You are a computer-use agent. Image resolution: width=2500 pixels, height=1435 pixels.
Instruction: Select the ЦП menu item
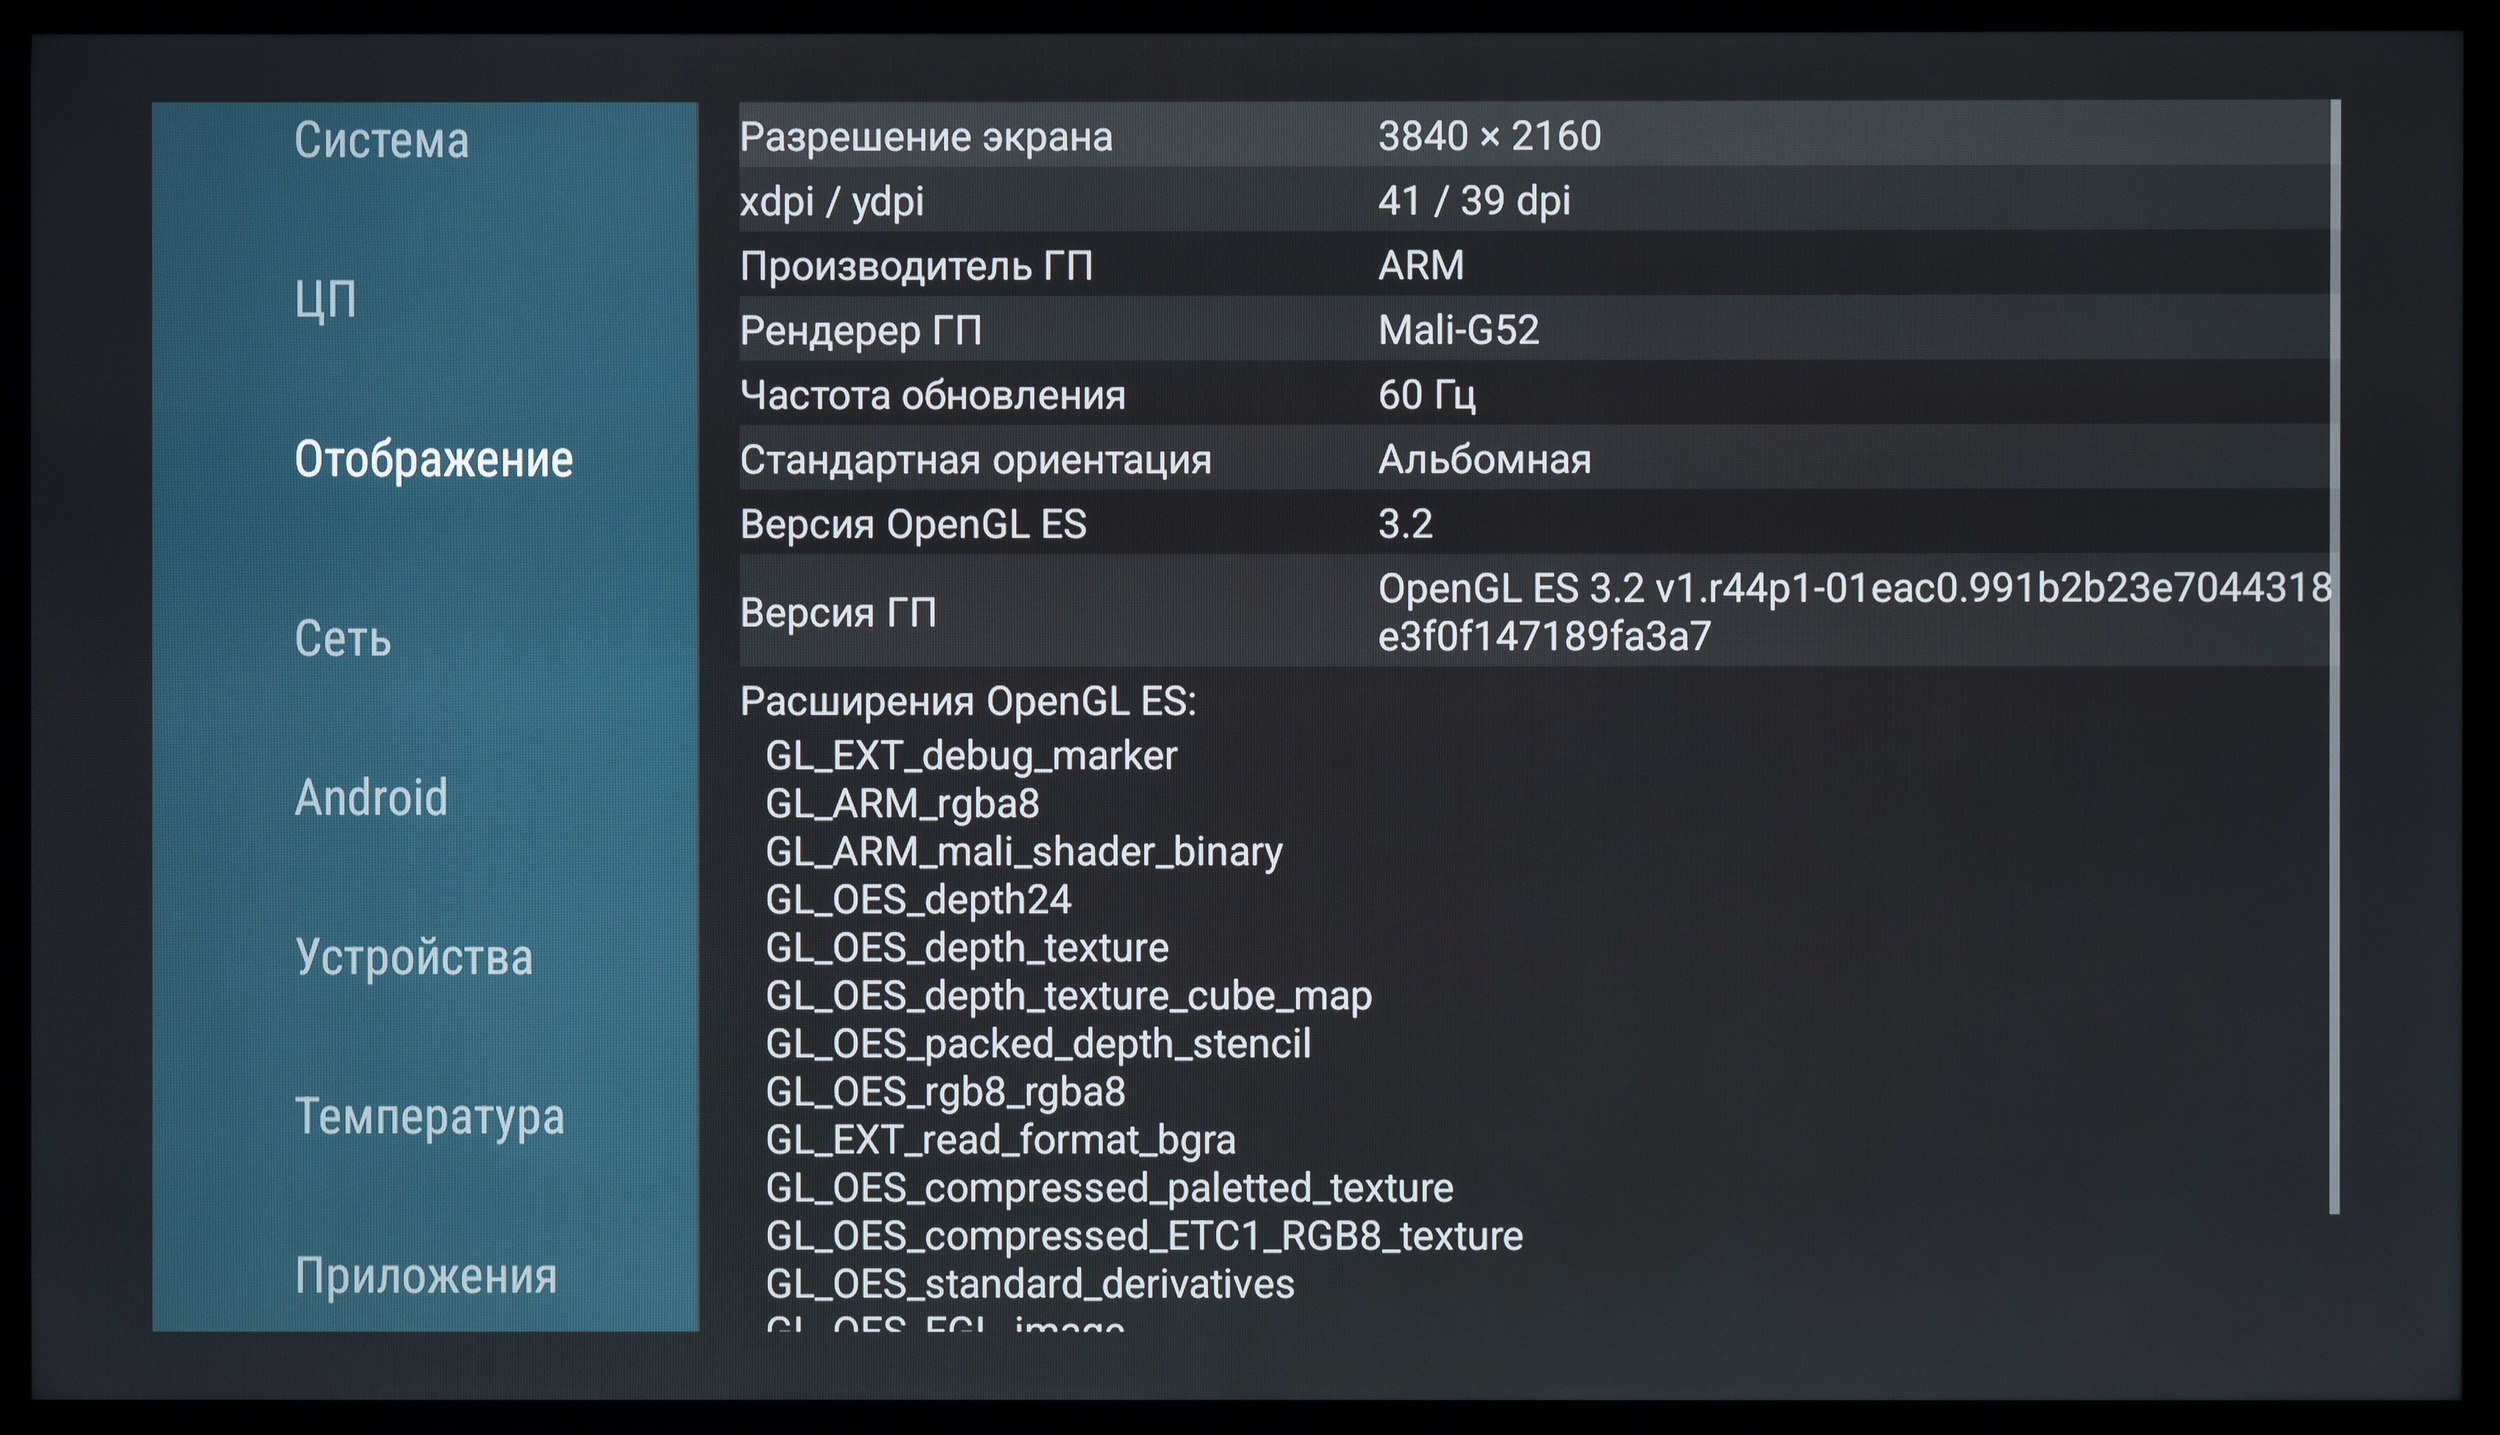[x=326, y=299]
